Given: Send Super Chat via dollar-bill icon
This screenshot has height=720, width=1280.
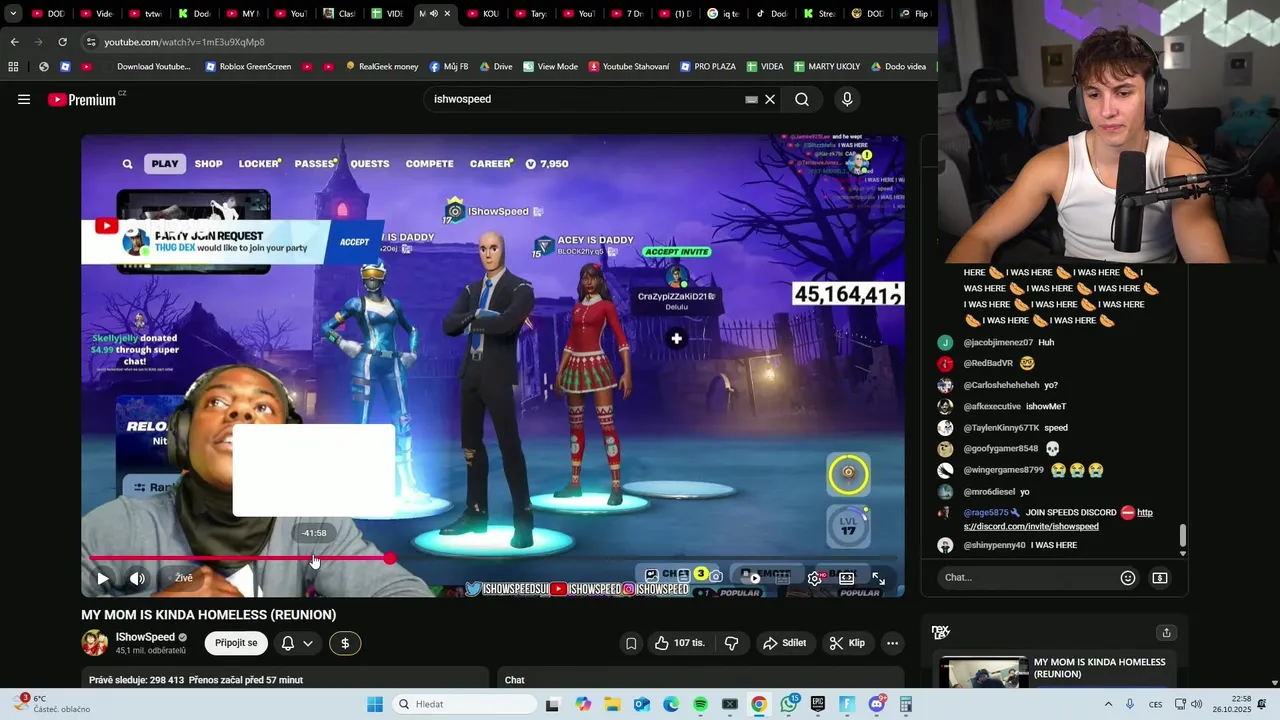Looking at the screenshot, I should pos(1160,577).
